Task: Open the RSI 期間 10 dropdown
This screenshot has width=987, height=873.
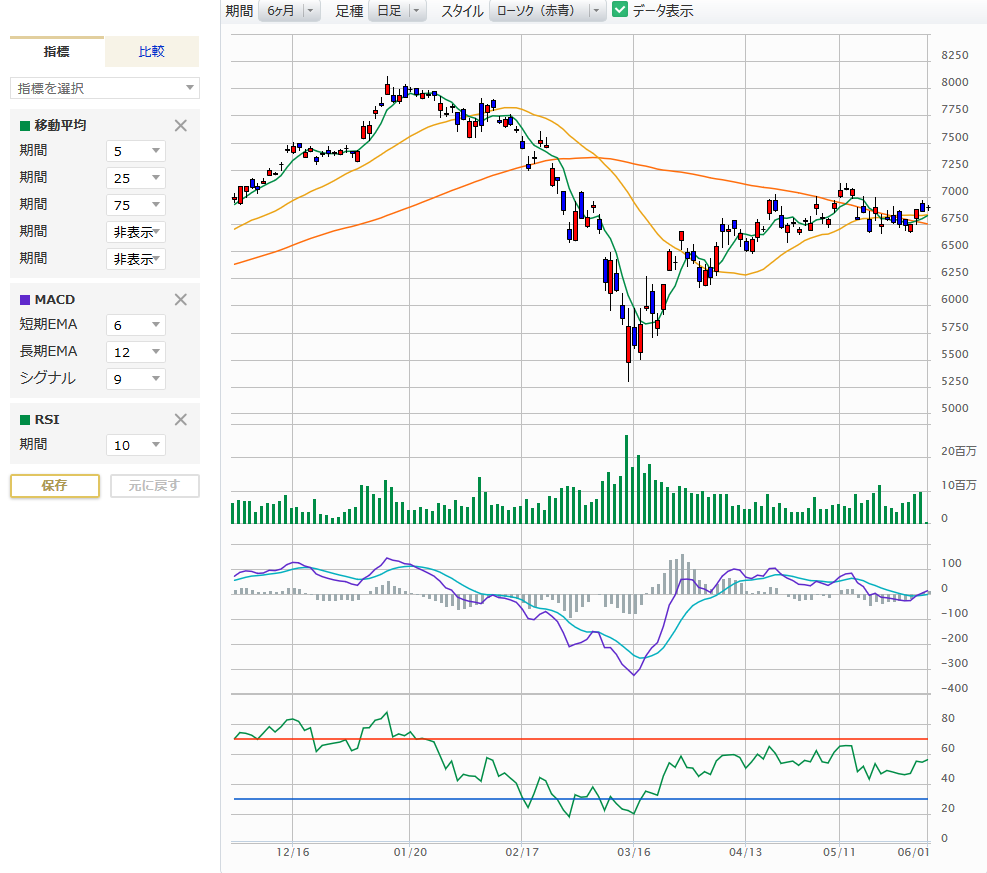Action: pos(136,445)
